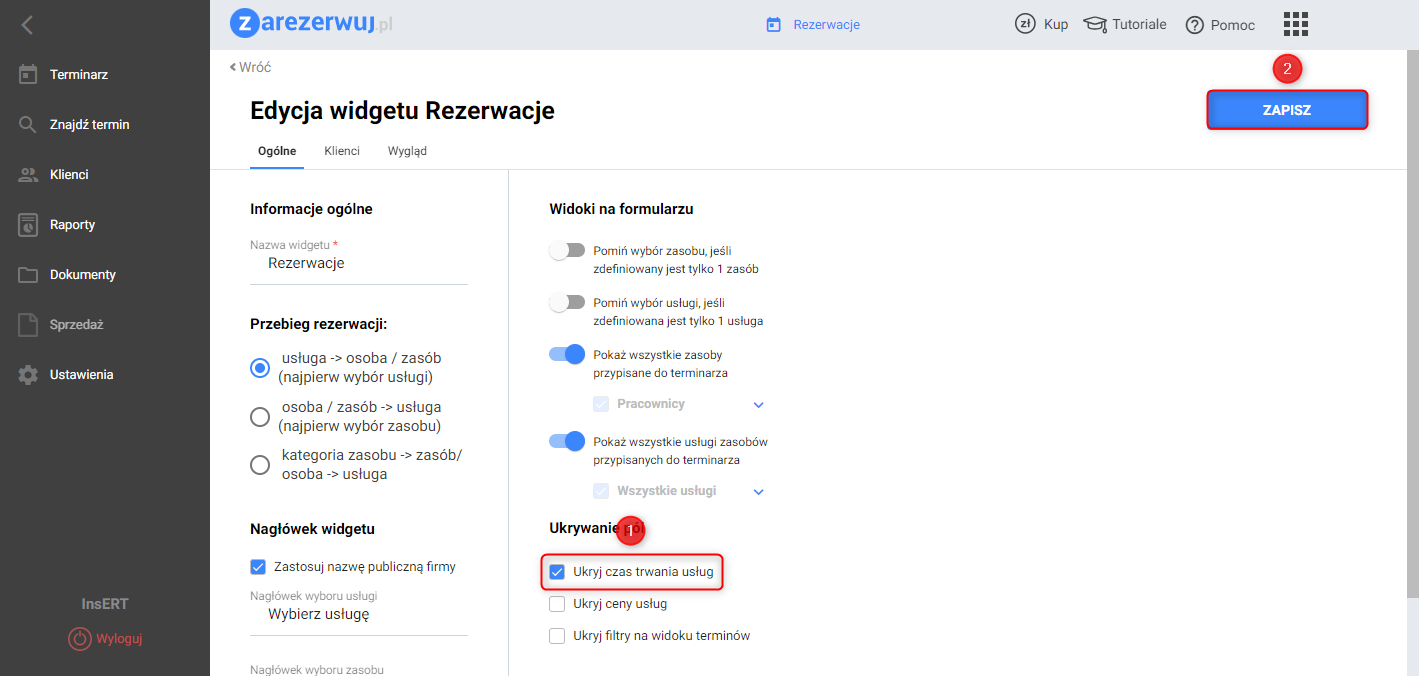Viewport: 1419px width, 676px height.
Task: Check the 'Ukryj ceny usług' checkbox
Action: [x=557, y=604]
